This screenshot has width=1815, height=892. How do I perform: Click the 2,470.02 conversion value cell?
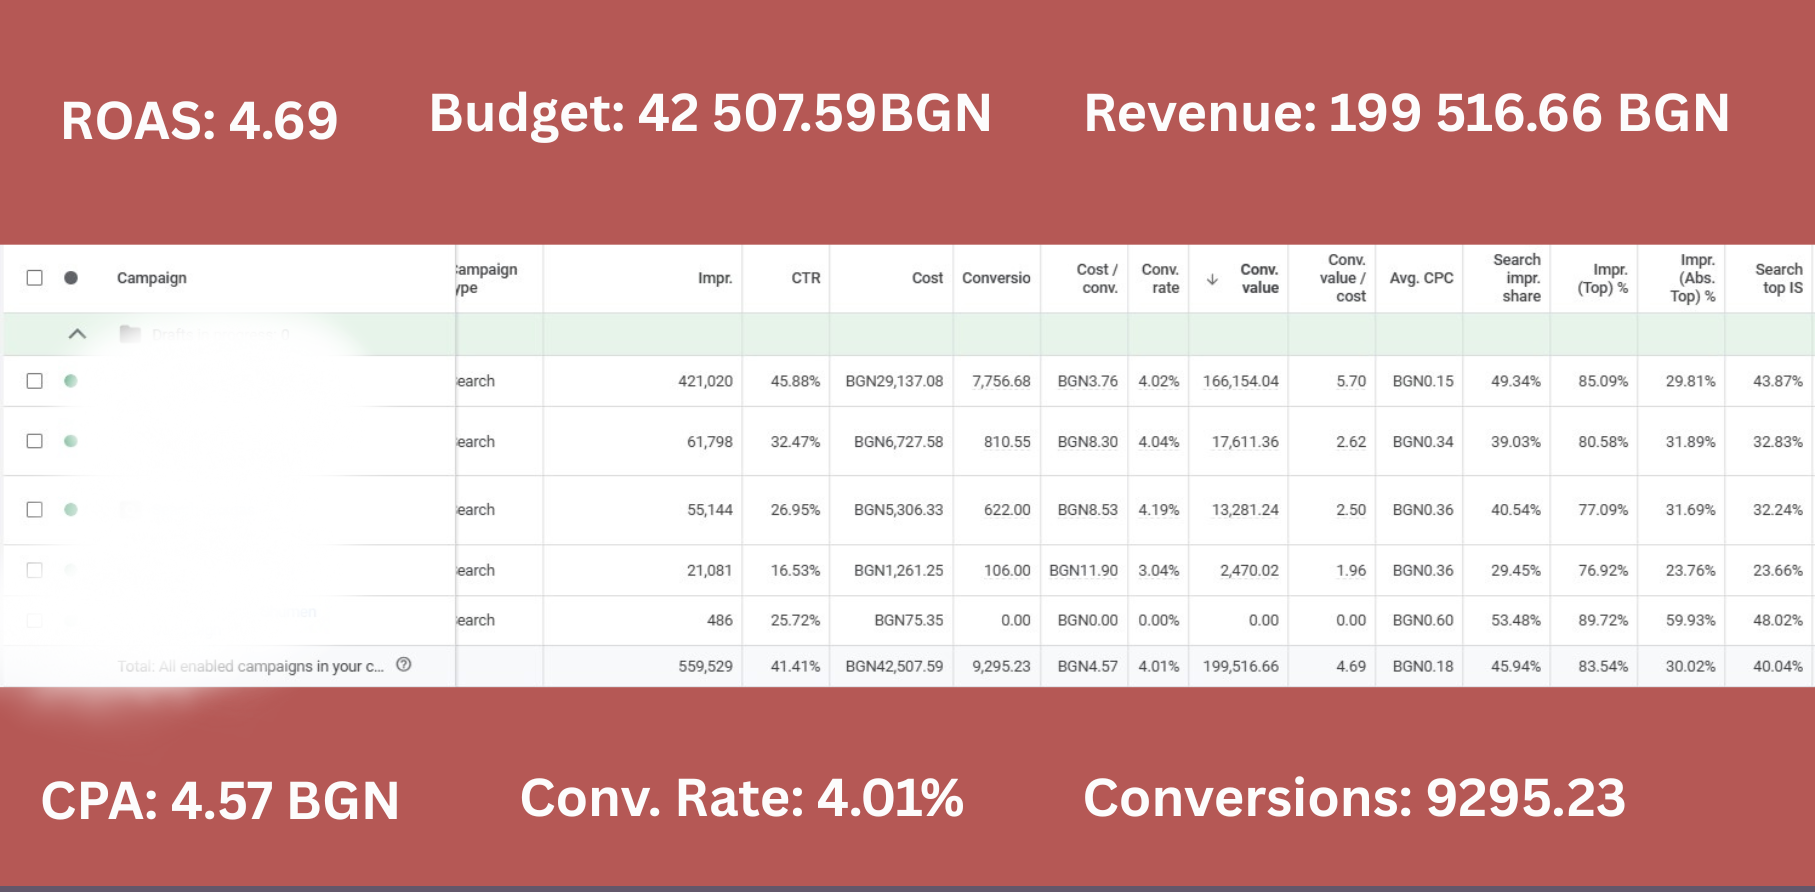(1249, 570)
